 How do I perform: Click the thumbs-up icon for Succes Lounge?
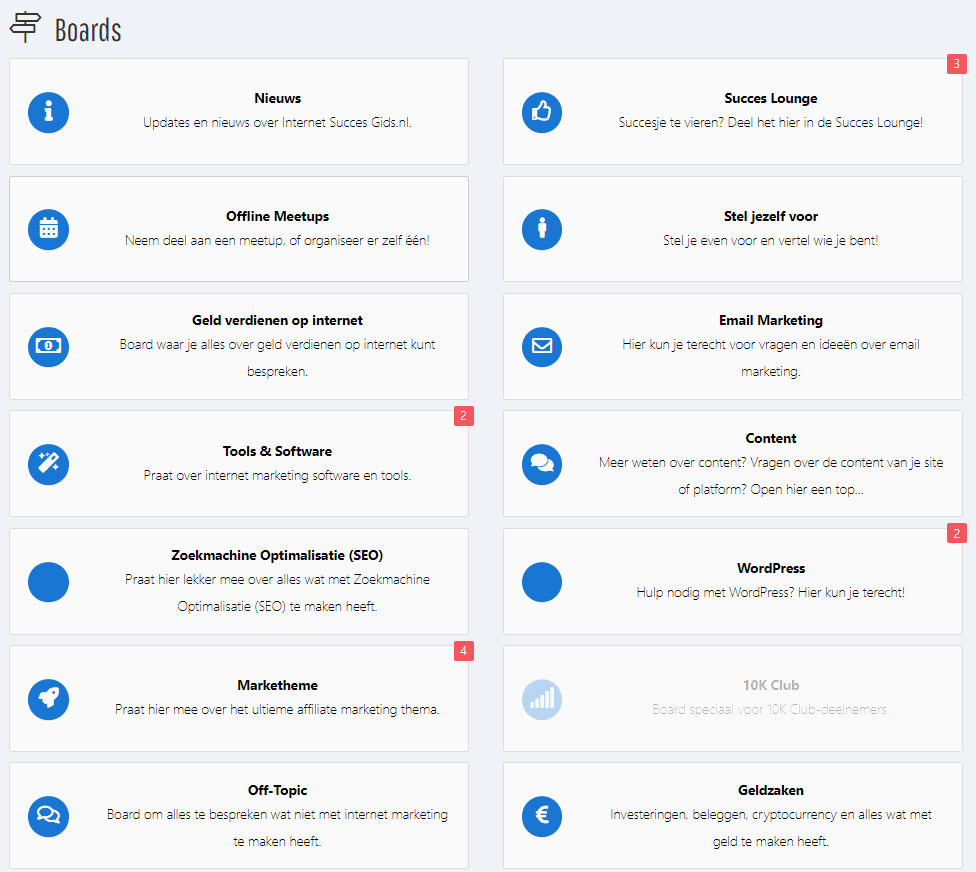click(x=542, y=112)
